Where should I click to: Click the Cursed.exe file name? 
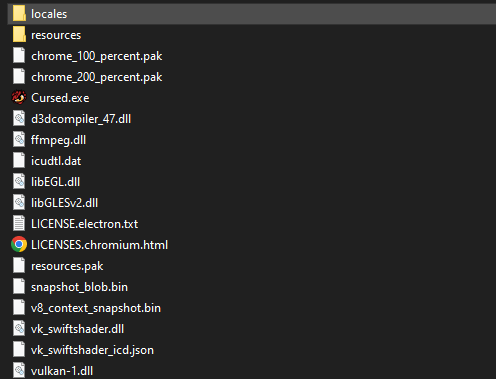[60, 98]
